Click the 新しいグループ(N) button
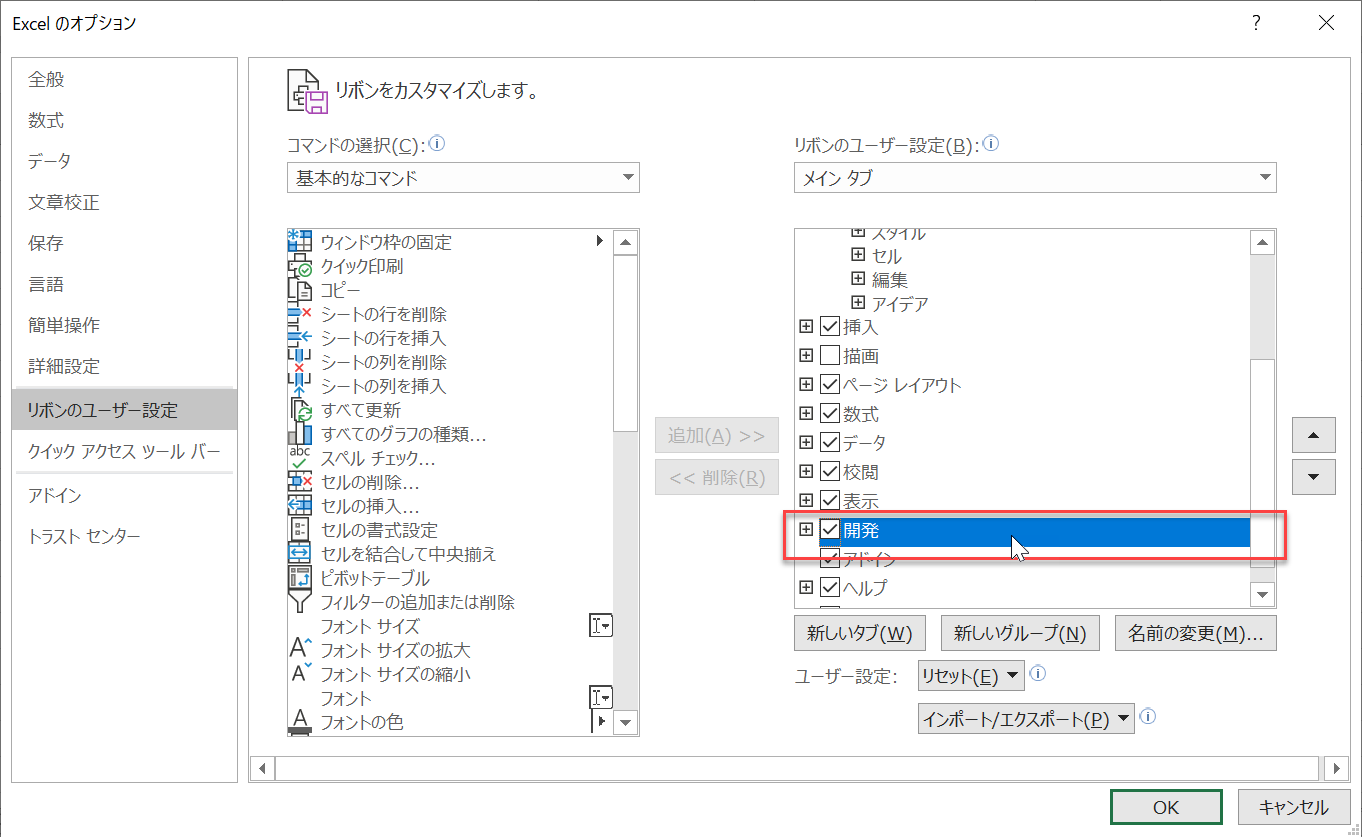This screenshot has width=1362, height=837. pyautogui.click(x=1020, y=633)
